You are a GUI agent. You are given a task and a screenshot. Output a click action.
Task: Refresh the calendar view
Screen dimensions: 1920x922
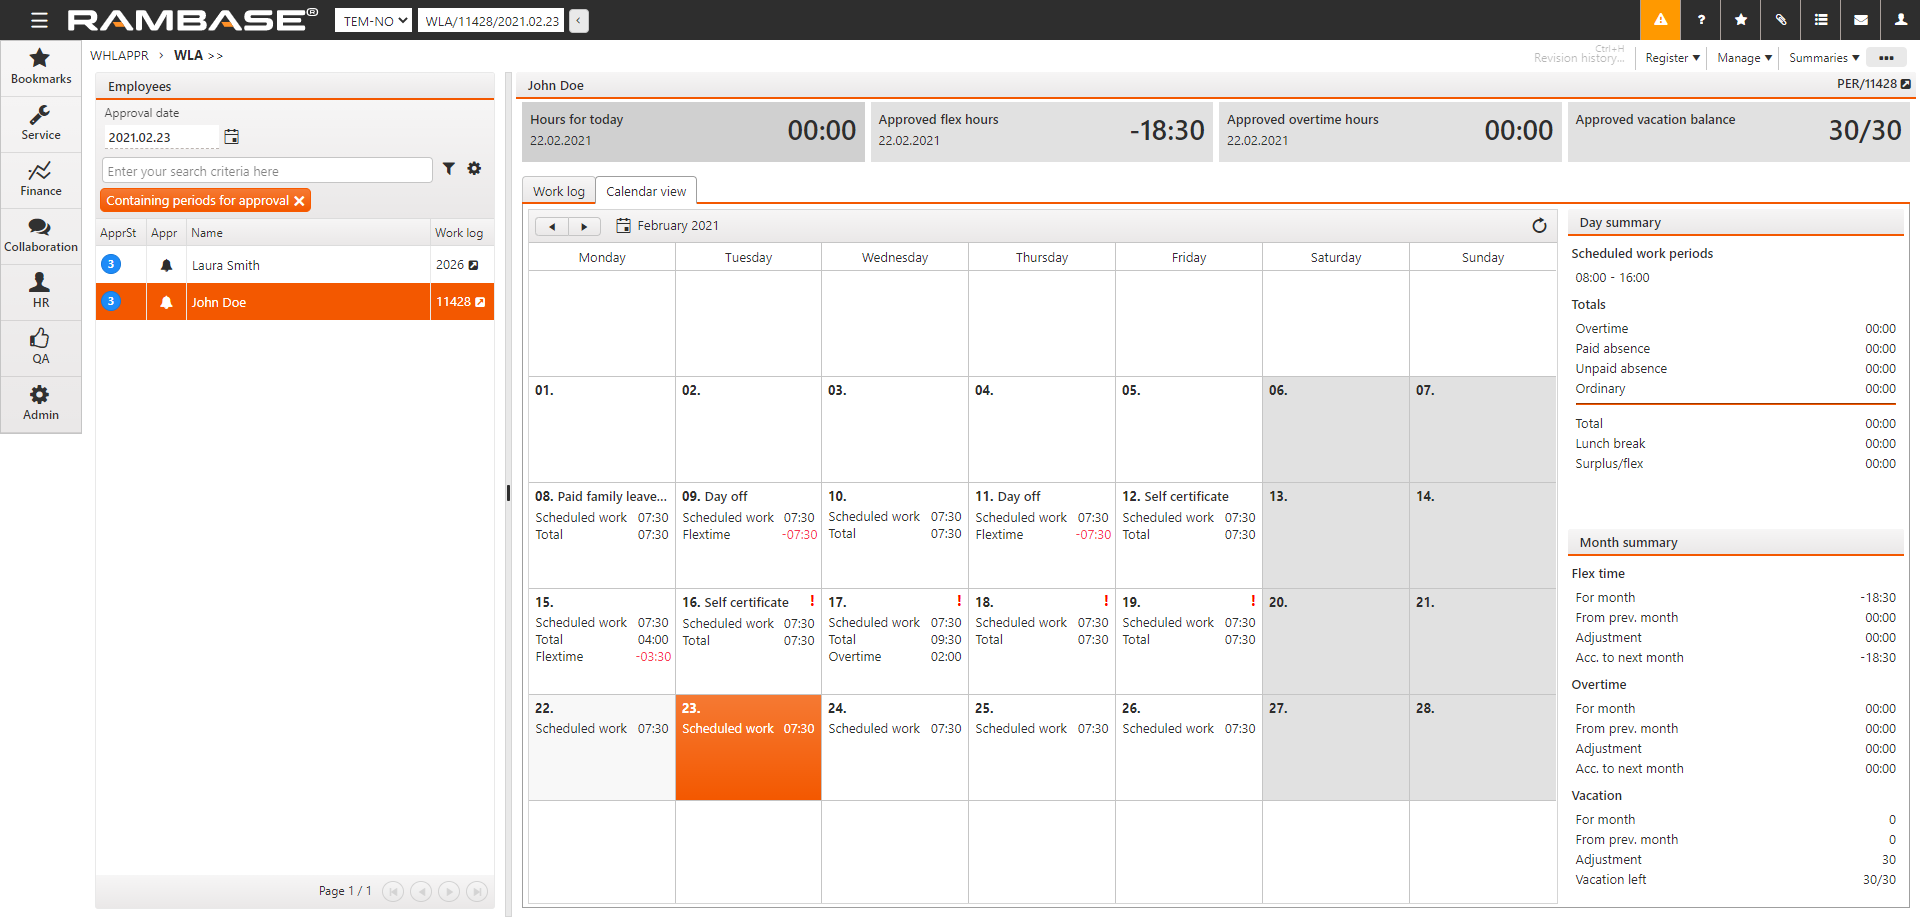point(1539,226)
